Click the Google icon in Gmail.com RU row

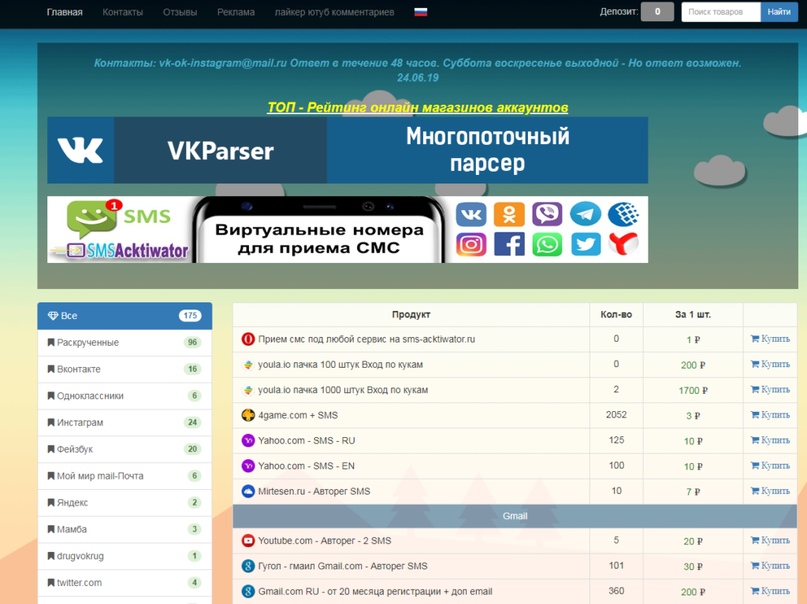(248, 591)
